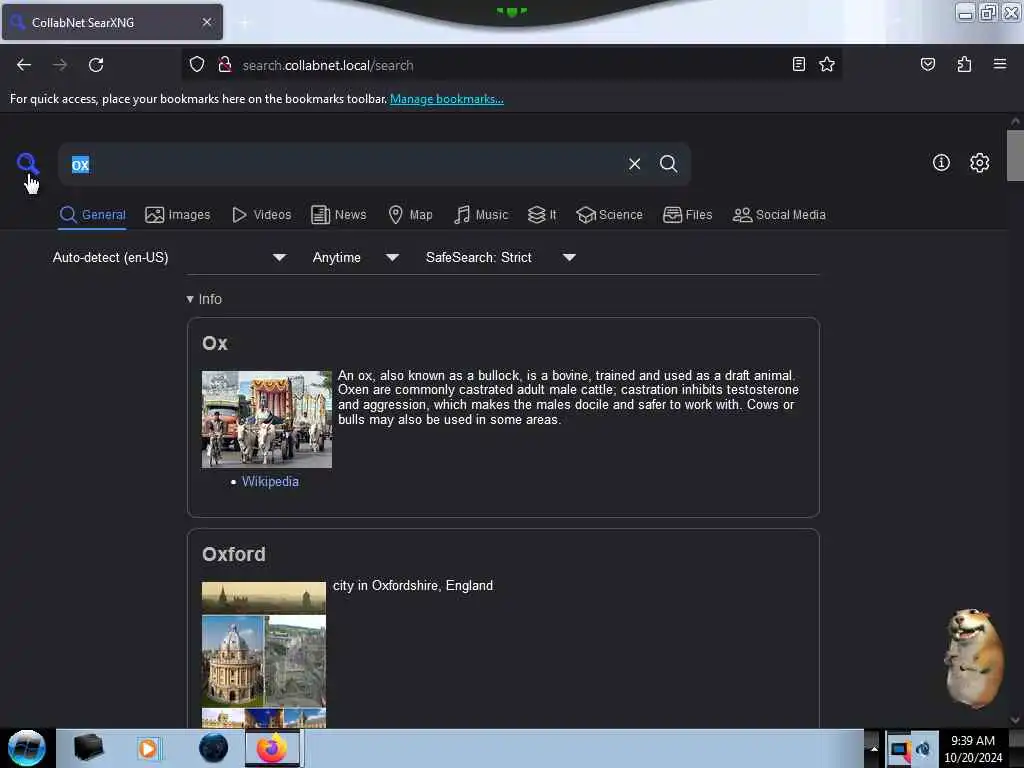Open the black folder taskbar icon
The image size is (1024, 768).
[x=89, y=748]
